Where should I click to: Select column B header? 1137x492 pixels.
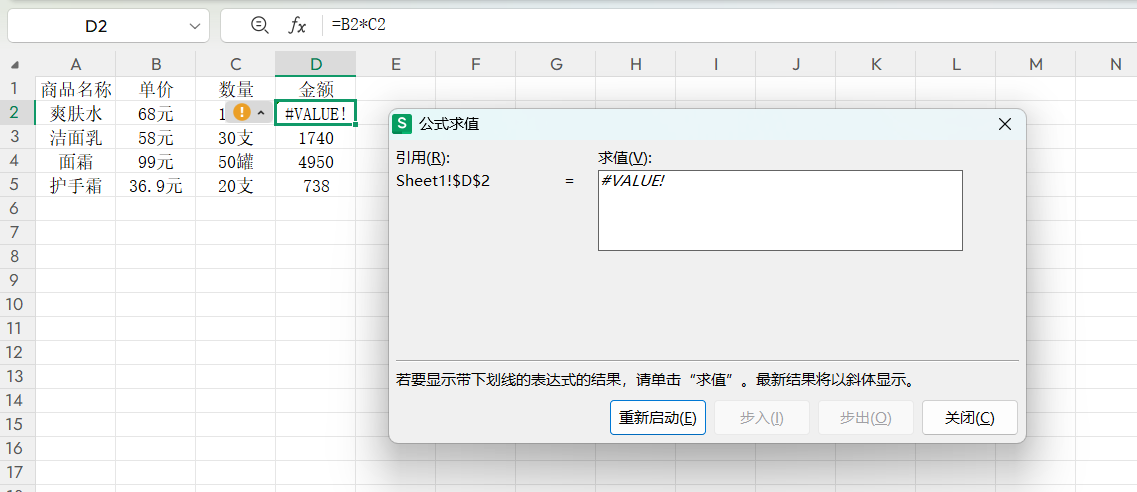(155, 64)
